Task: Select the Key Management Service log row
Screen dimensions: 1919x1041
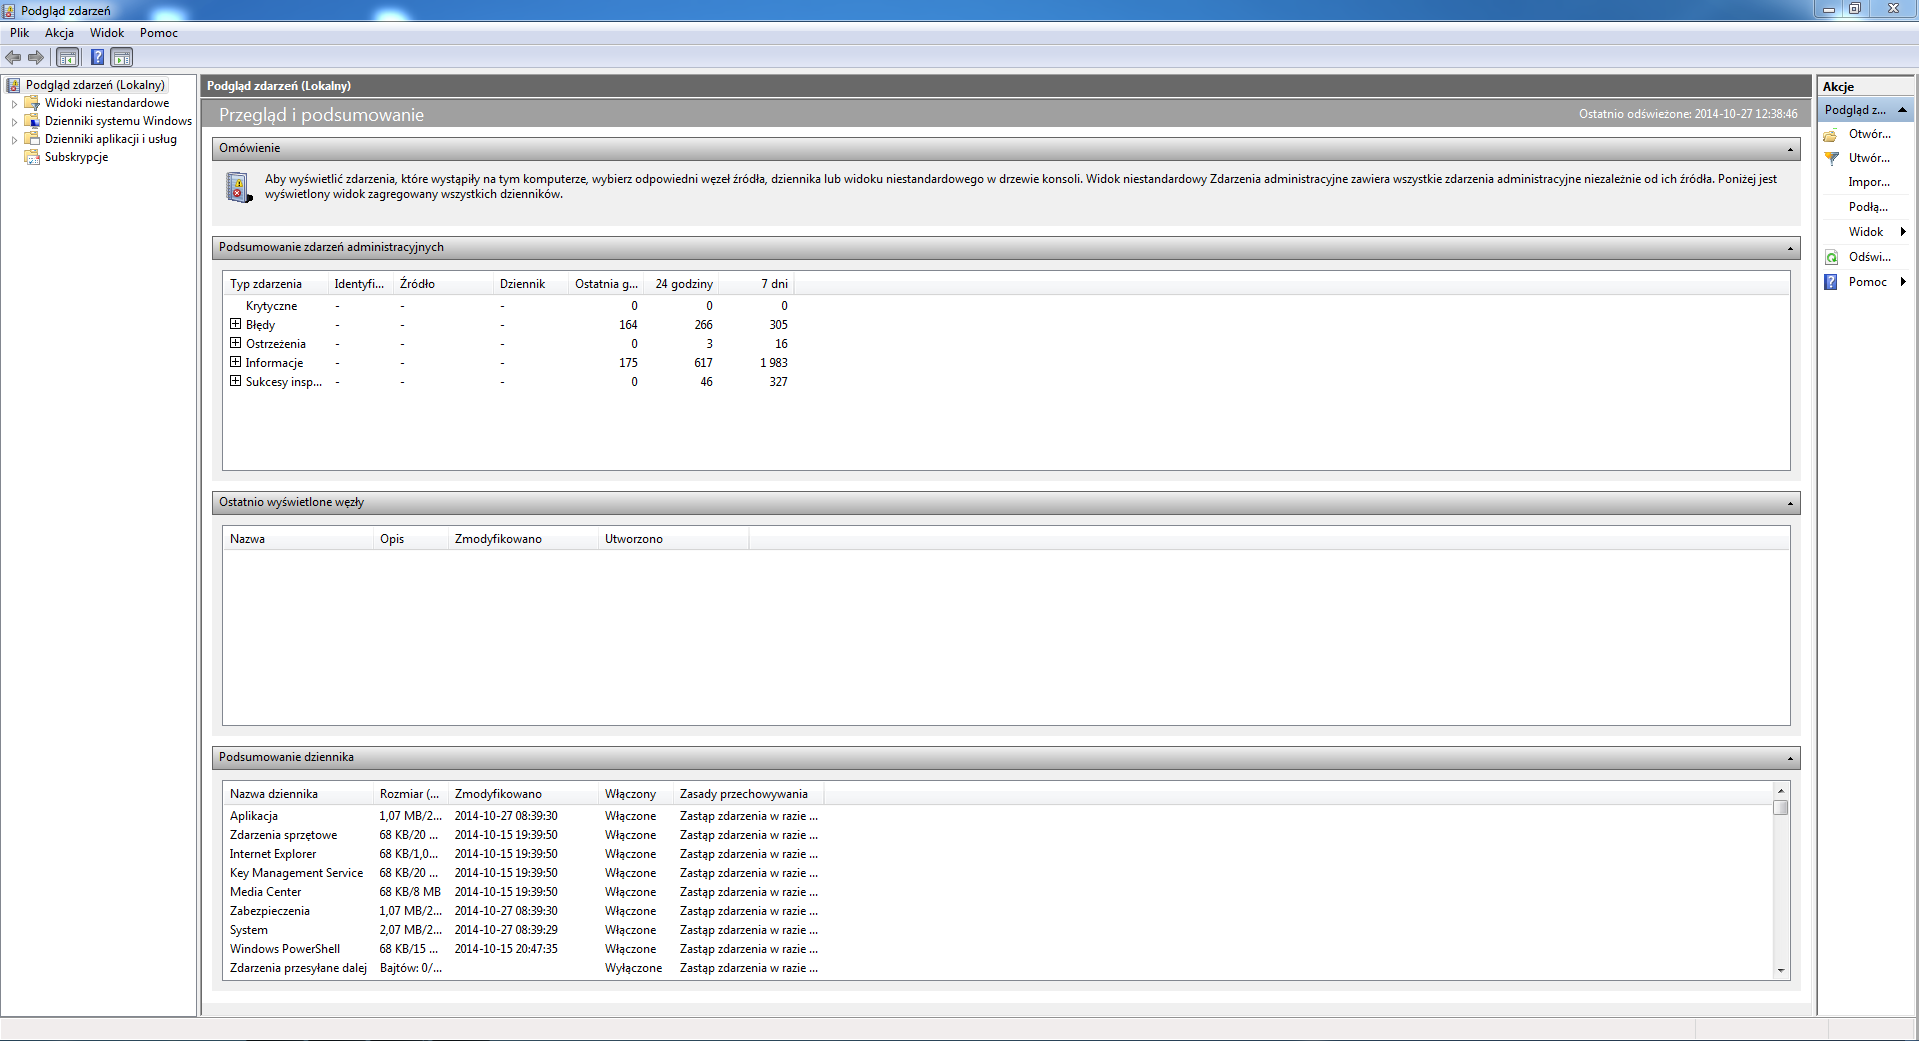Action: click(524, 873)
